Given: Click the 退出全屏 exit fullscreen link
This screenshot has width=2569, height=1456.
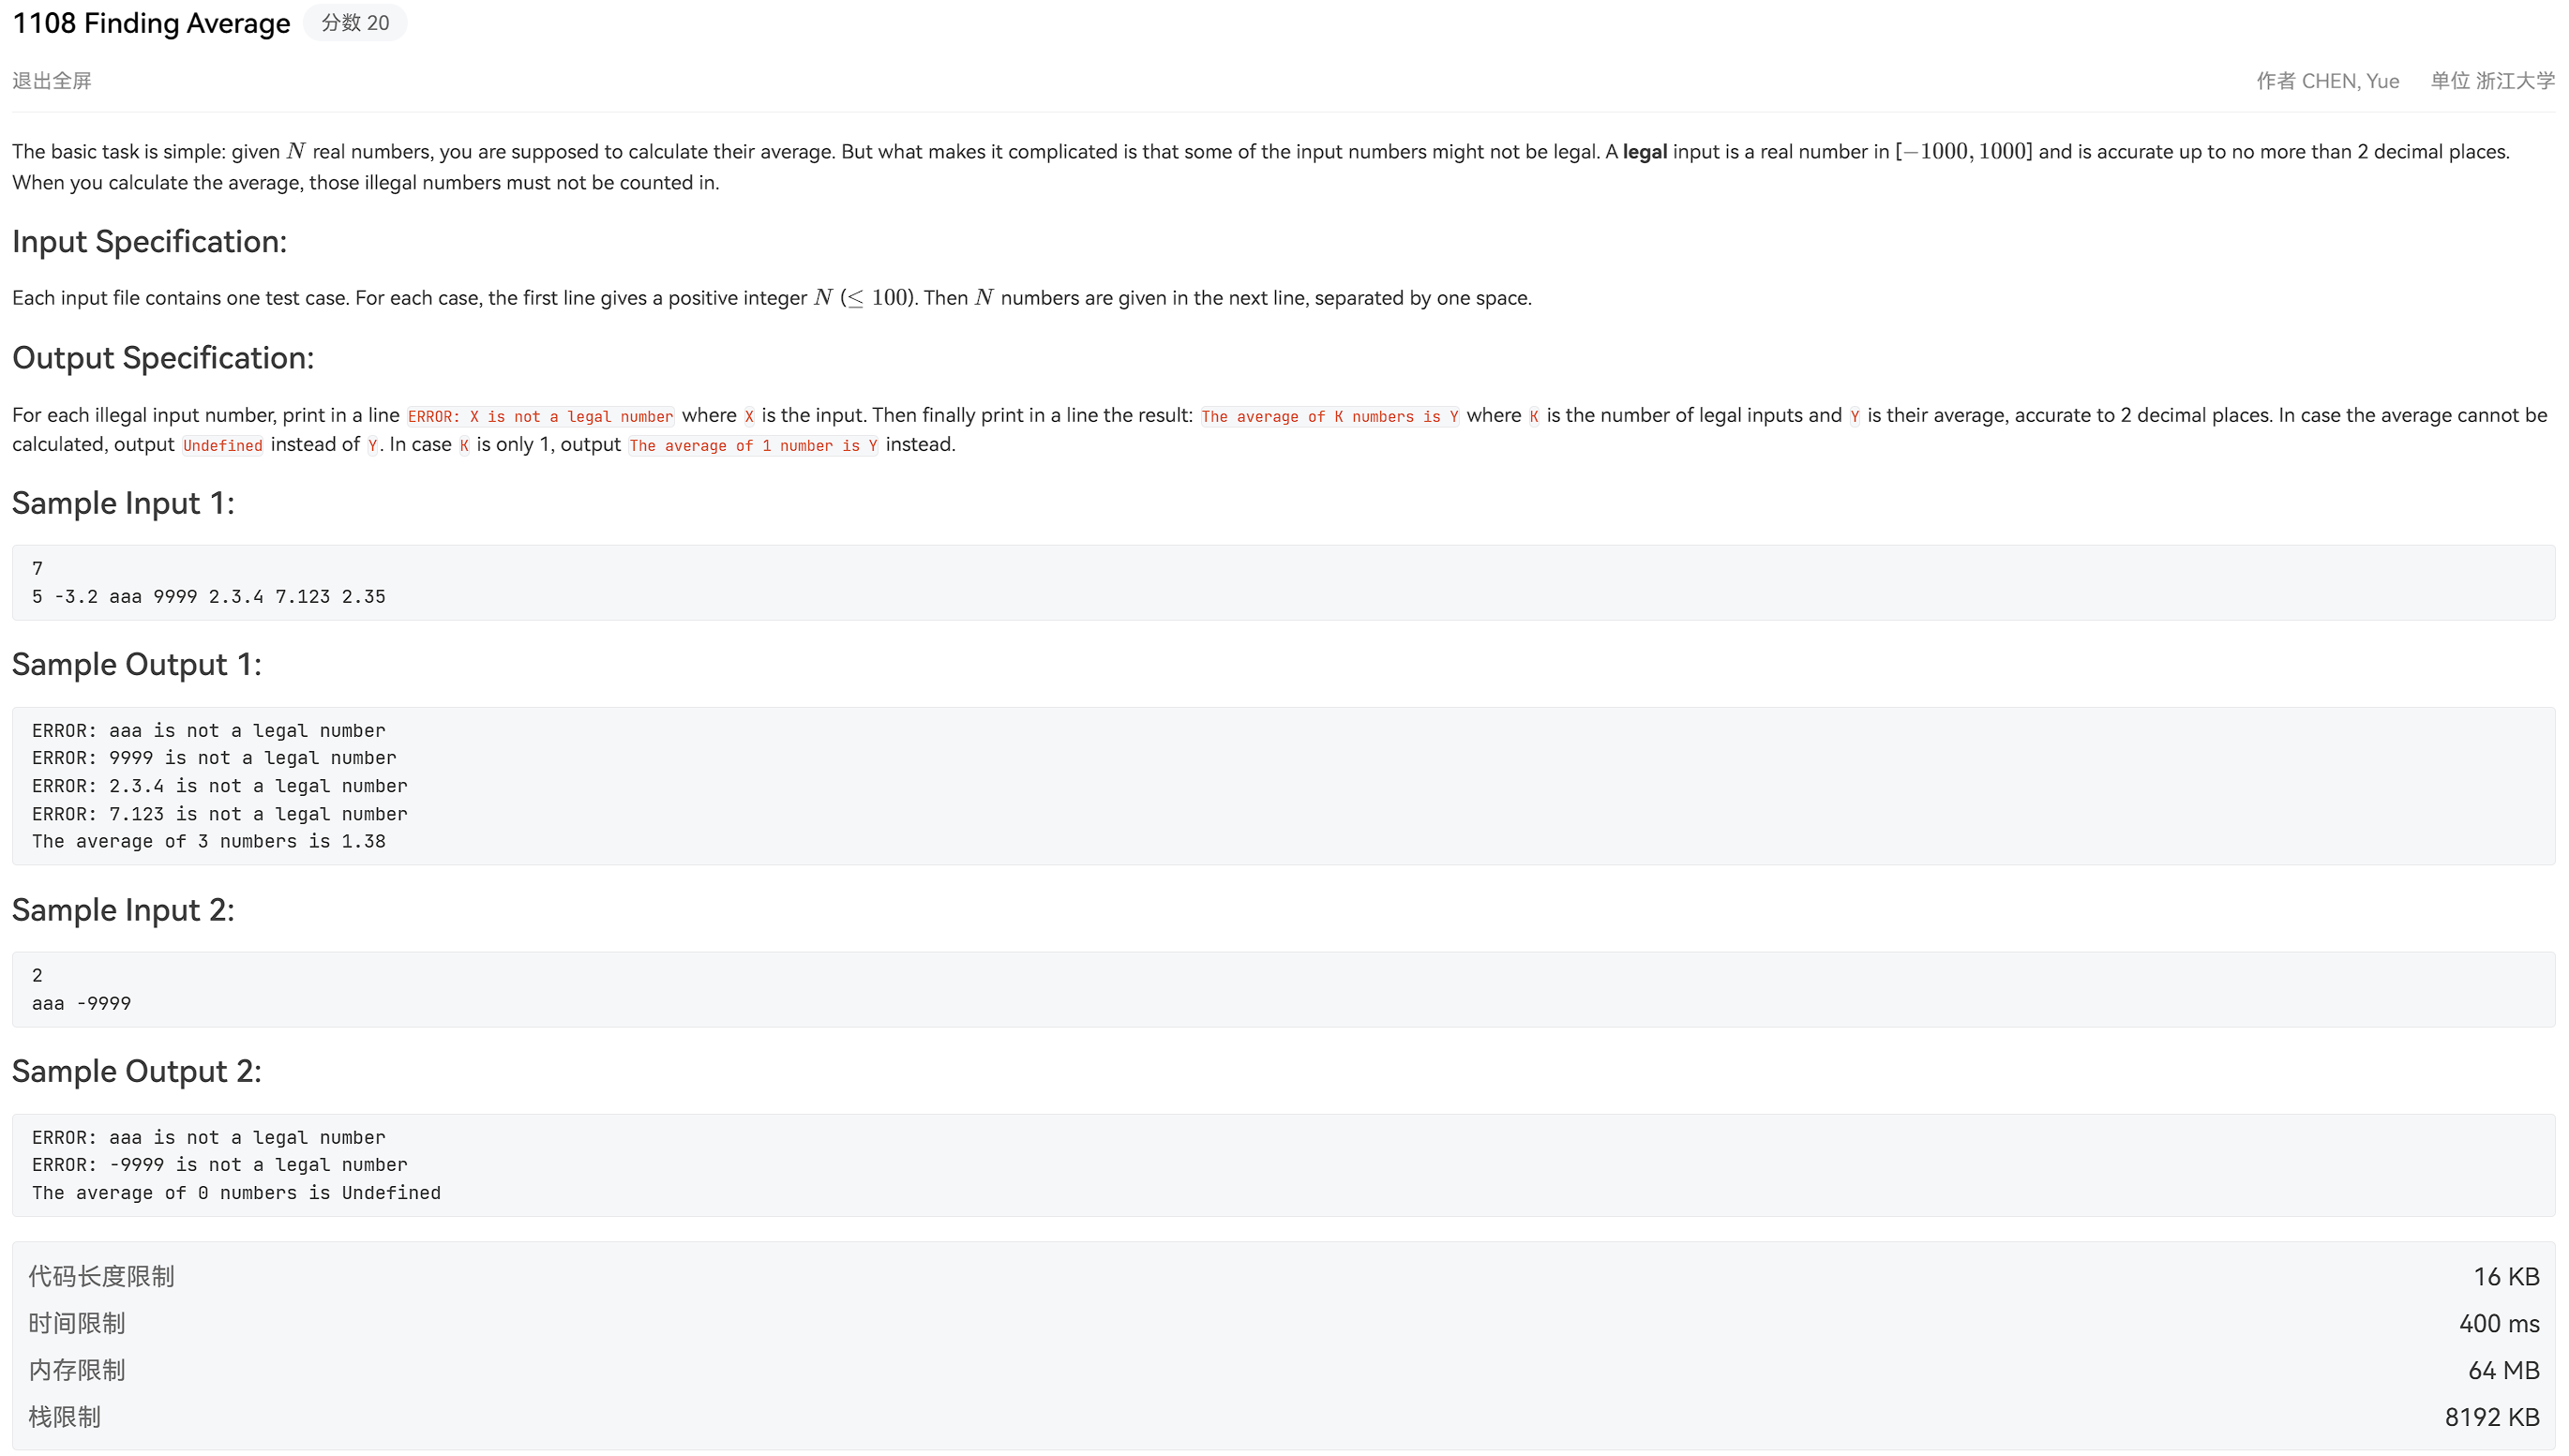Looking at the screenshot, I should 51,81.
